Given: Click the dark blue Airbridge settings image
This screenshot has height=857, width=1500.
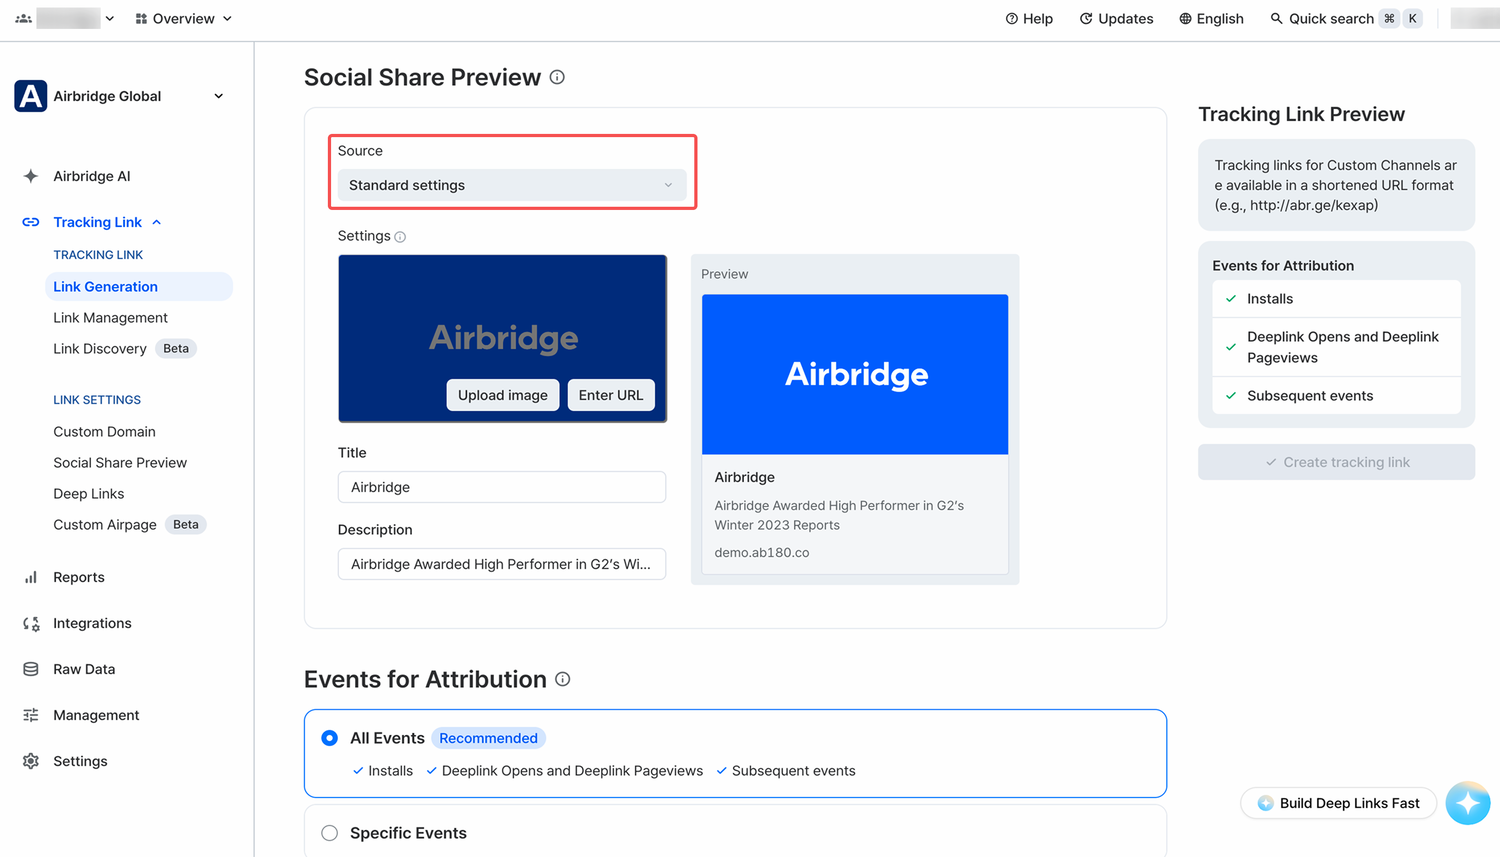Looking at the screenshot, I should click(x=503, y=338).
